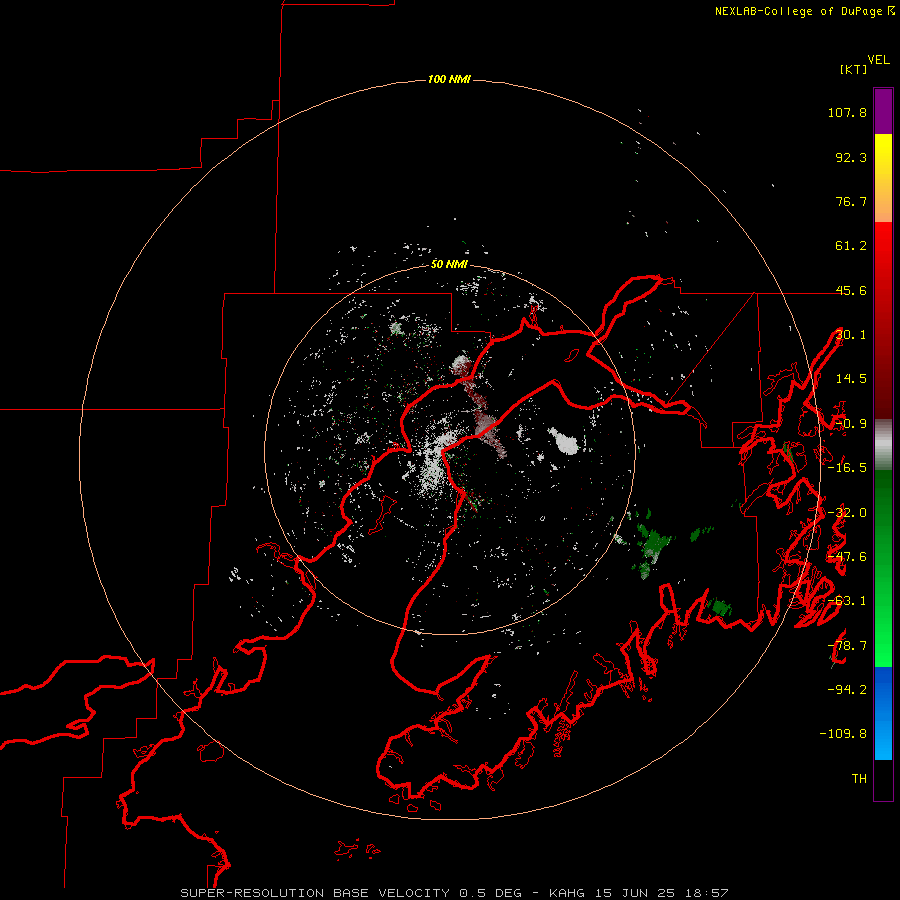Select the green segment of the color bar

coord(883,568)
